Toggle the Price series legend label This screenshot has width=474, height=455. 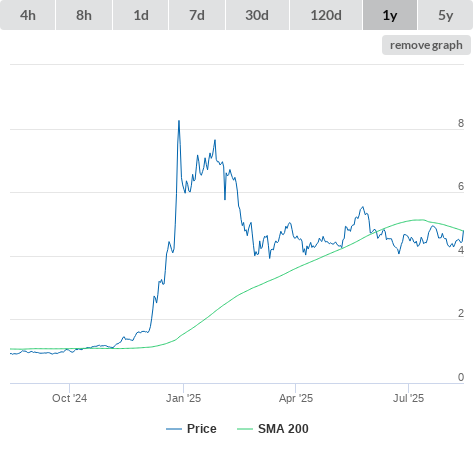pyautogui.click(x=202, y=429)
